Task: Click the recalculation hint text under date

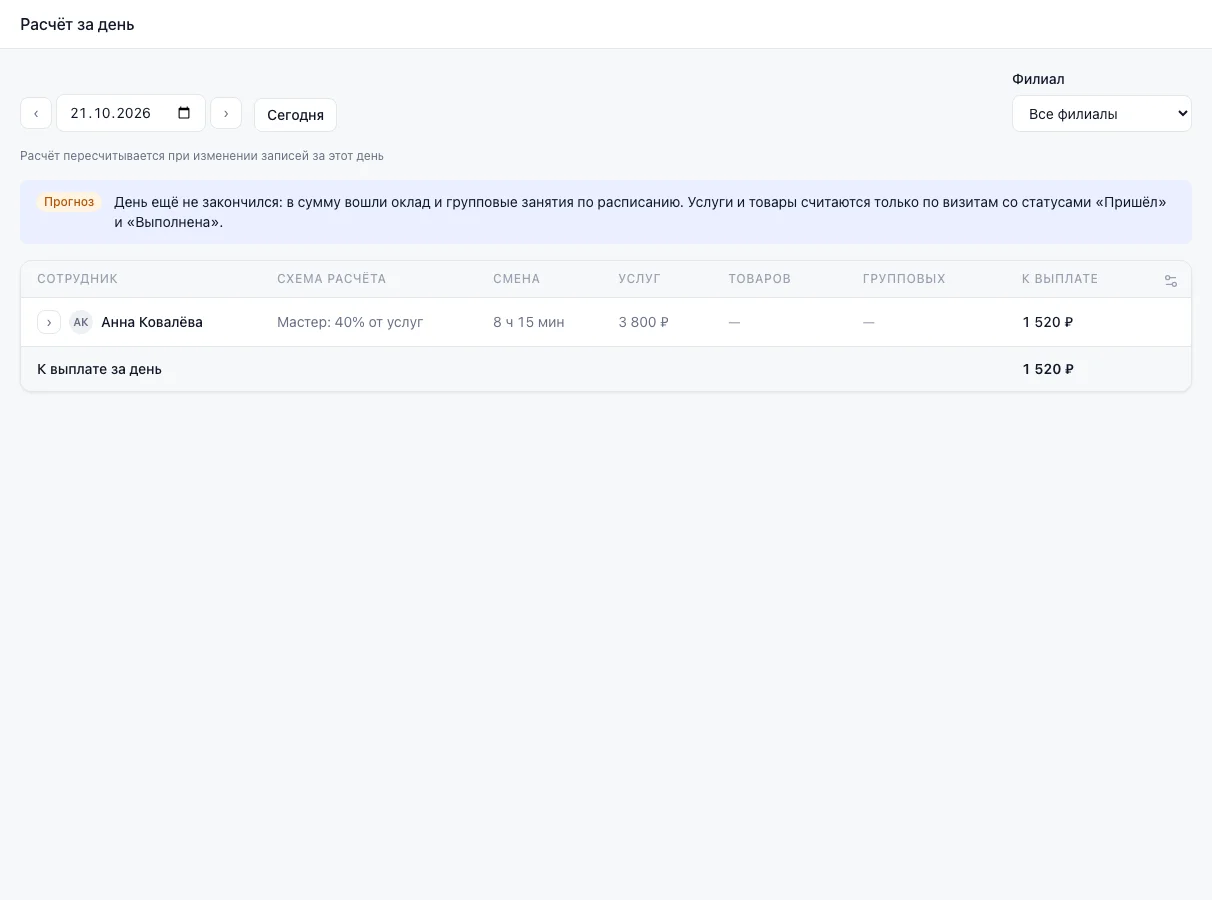Action: 202,156
